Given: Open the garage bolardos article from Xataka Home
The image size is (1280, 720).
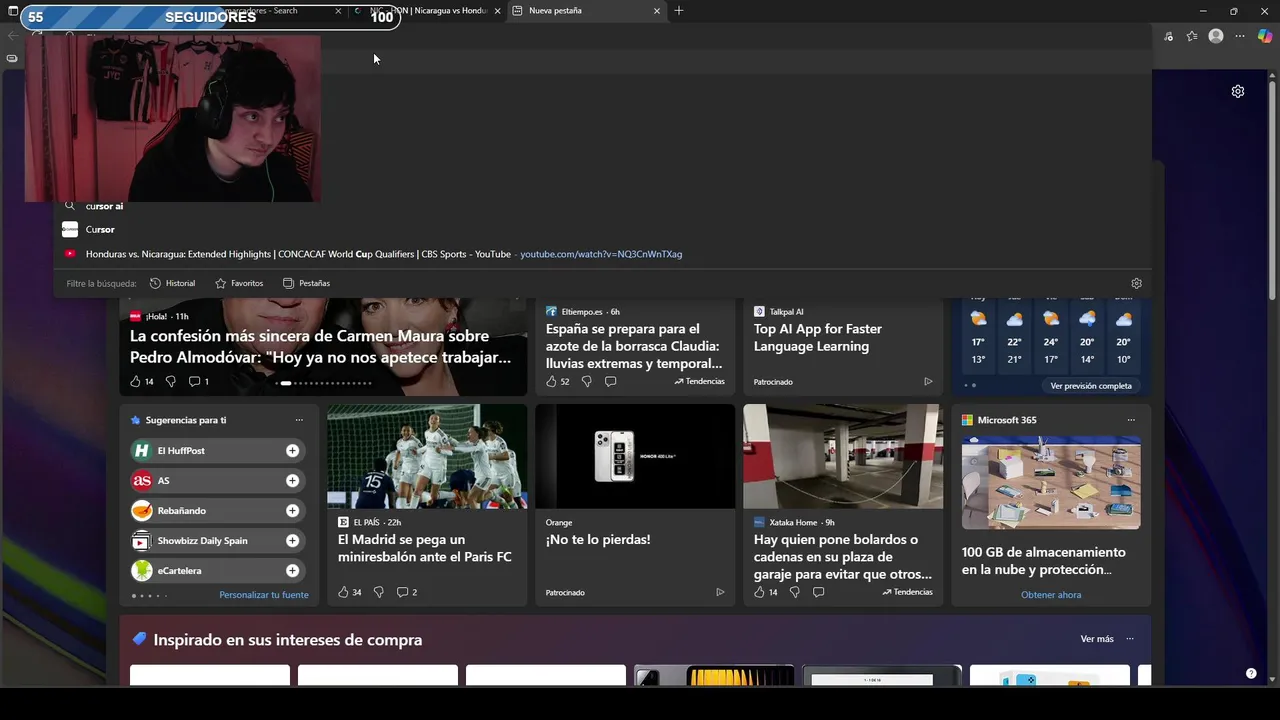Looking at the screenshot, I should (x=843, y=557).
